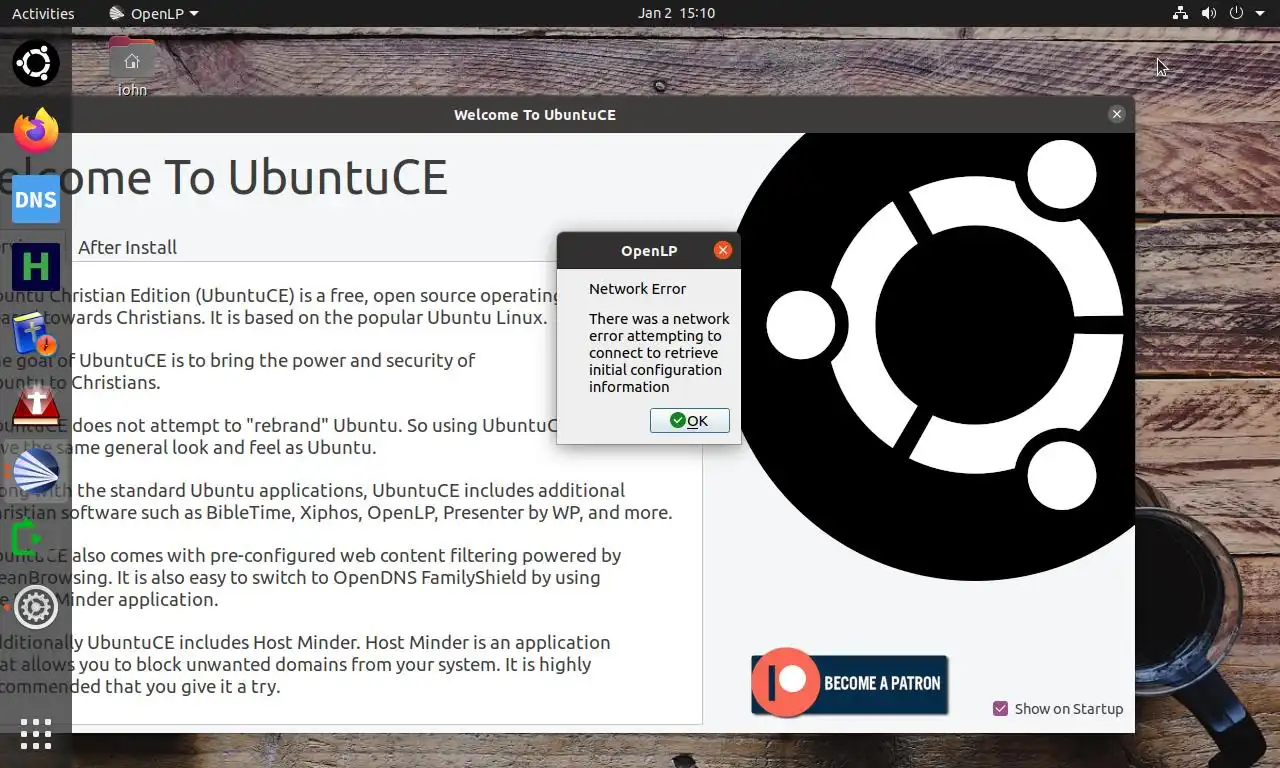
Task: Open the Jan 2 15:10 clock calendar
Action: [x=677, y=13]
